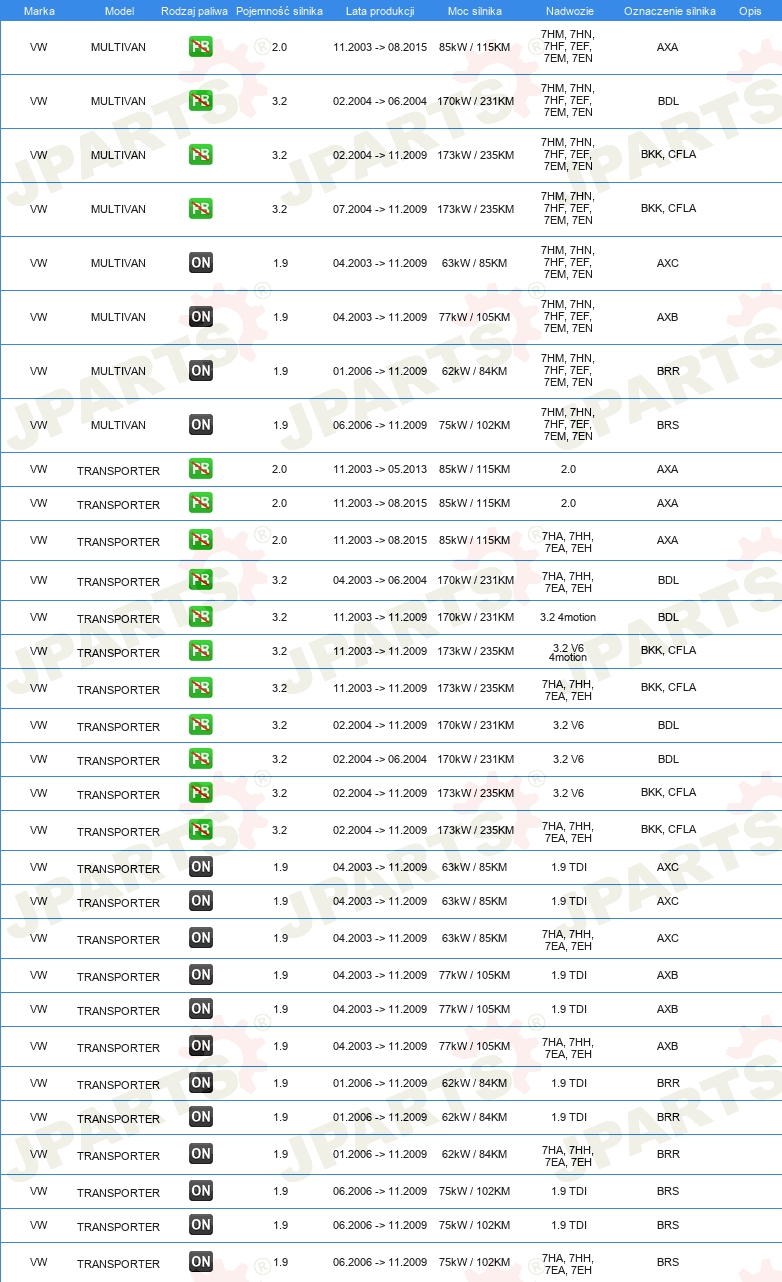This screenshot has height=1282, width=782.
Task: Click BRS engine code in Multivan row
Action: point(668,425)
